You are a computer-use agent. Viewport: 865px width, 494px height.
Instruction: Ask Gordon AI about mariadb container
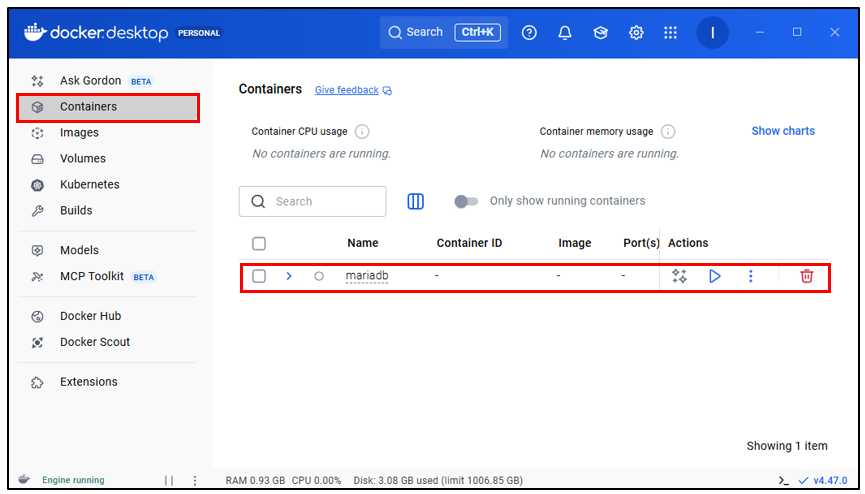coord(679,276)
